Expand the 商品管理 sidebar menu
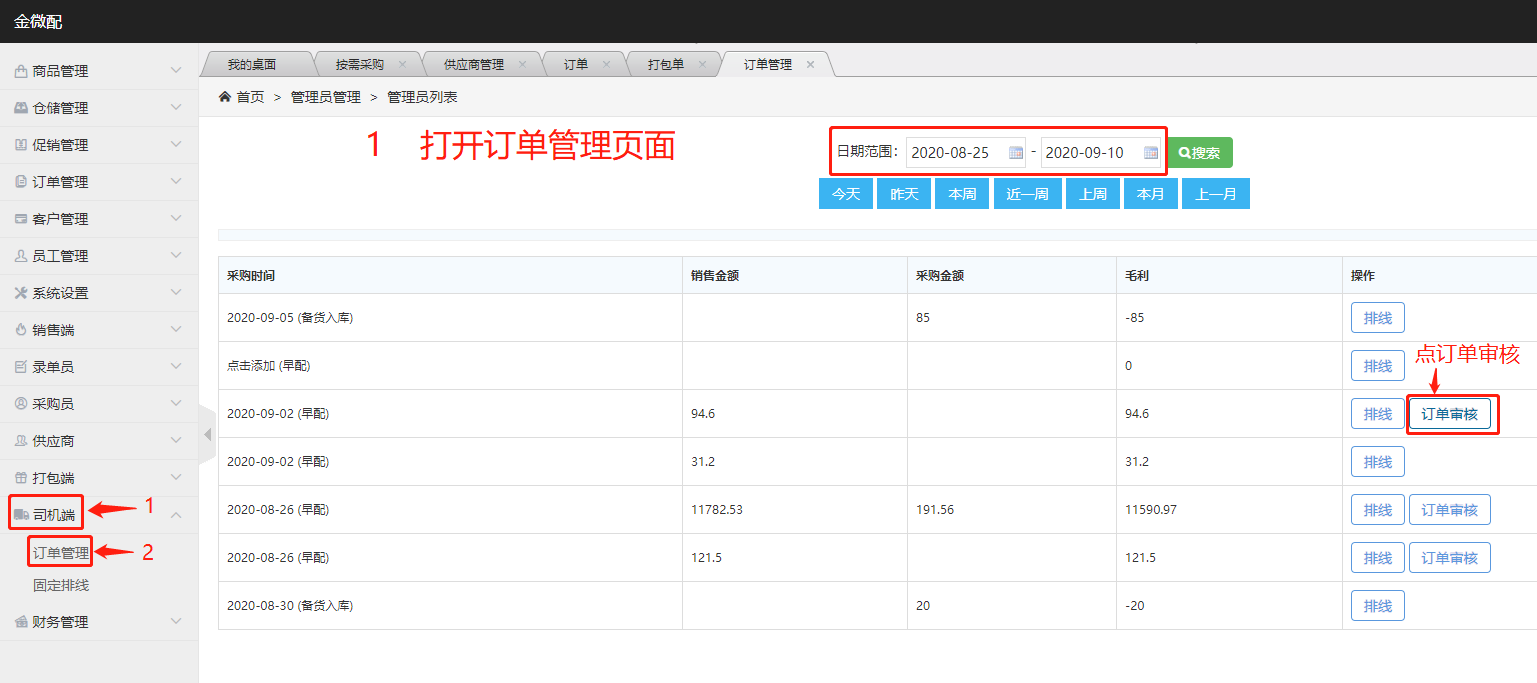Image resolution: width=1537 pixels, height=683 pixels. [x=176, y=71]
